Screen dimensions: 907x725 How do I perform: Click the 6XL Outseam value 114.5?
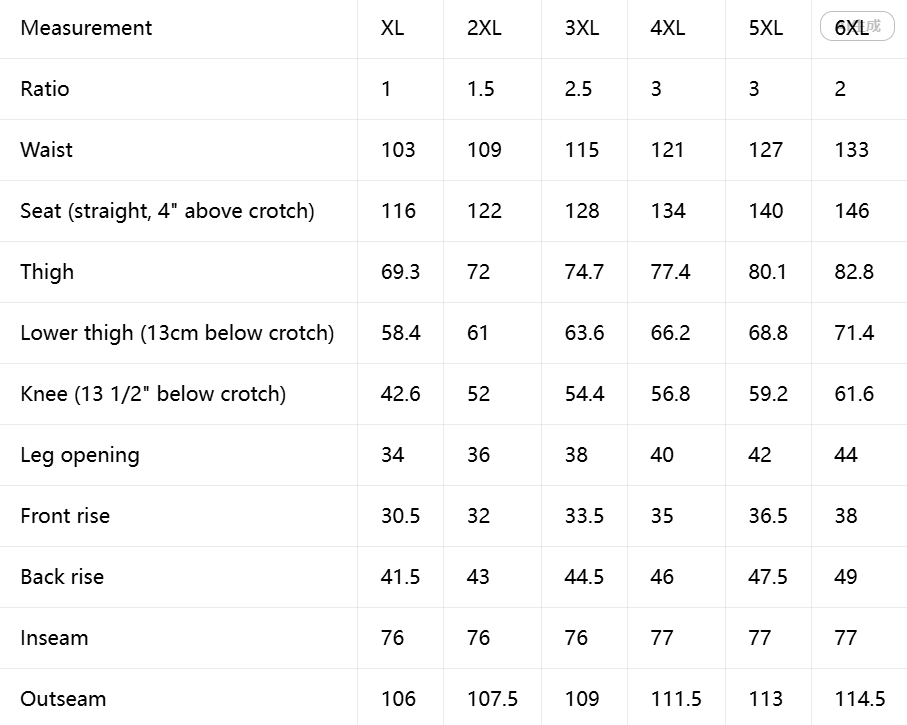[x=860, y=699]
